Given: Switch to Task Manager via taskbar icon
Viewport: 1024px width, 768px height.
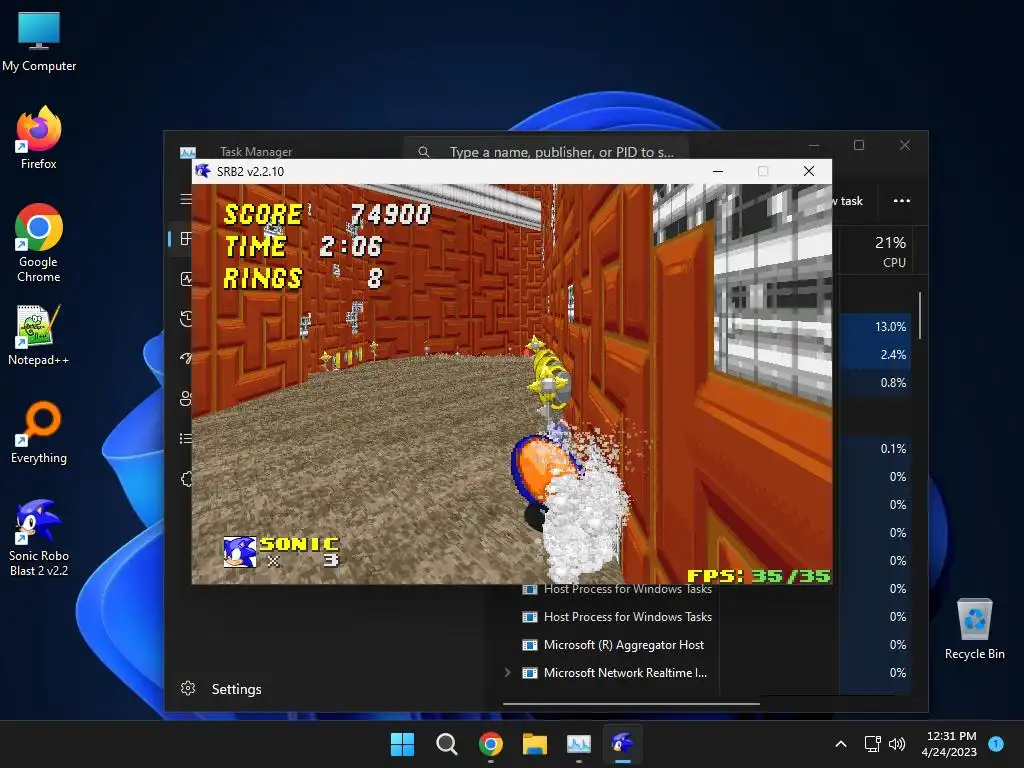Looking at the screenshot, I should pyautogui.click(x=579, y=744).
